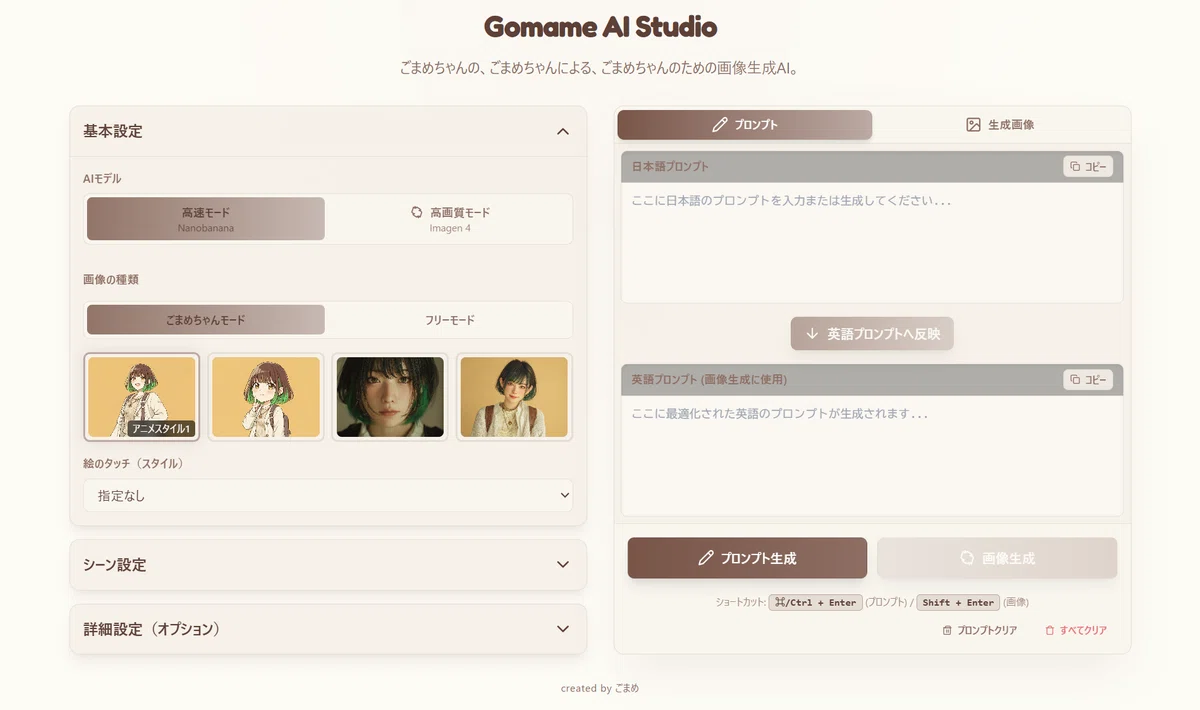Image resolution: width=1200 pixels, height=710 pixels.
Task: Collapse 基本設定 section chevron
Action: (563, 131)
